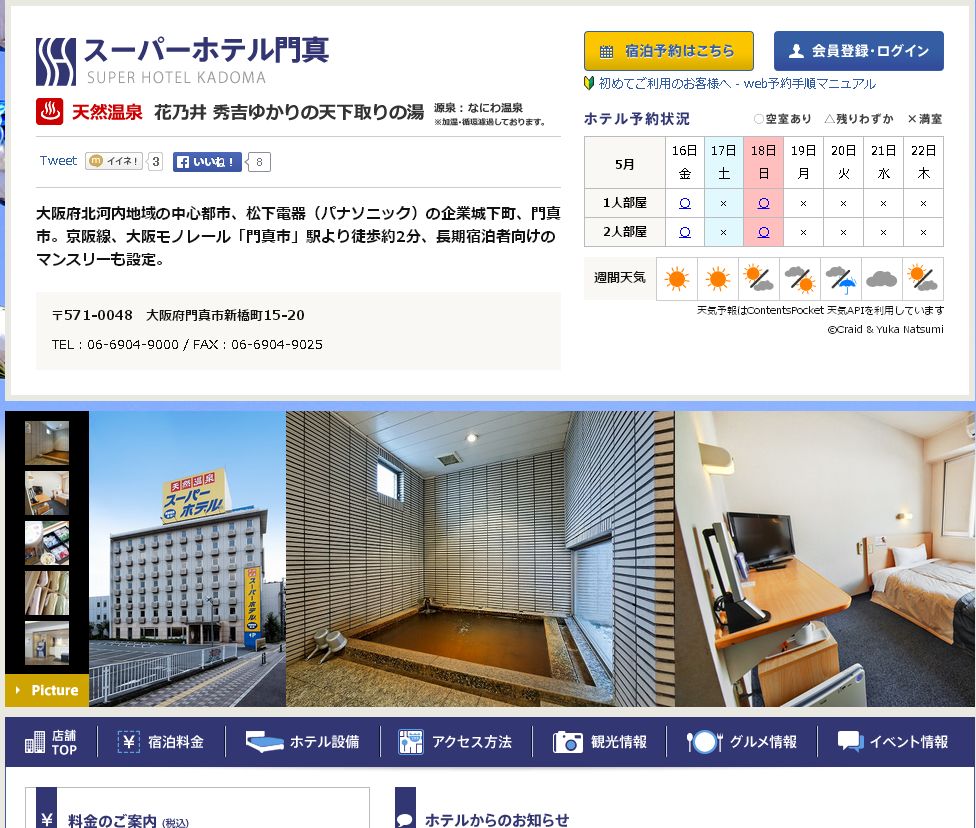Click the hotel building exterior photo

(x=187, y=558)
